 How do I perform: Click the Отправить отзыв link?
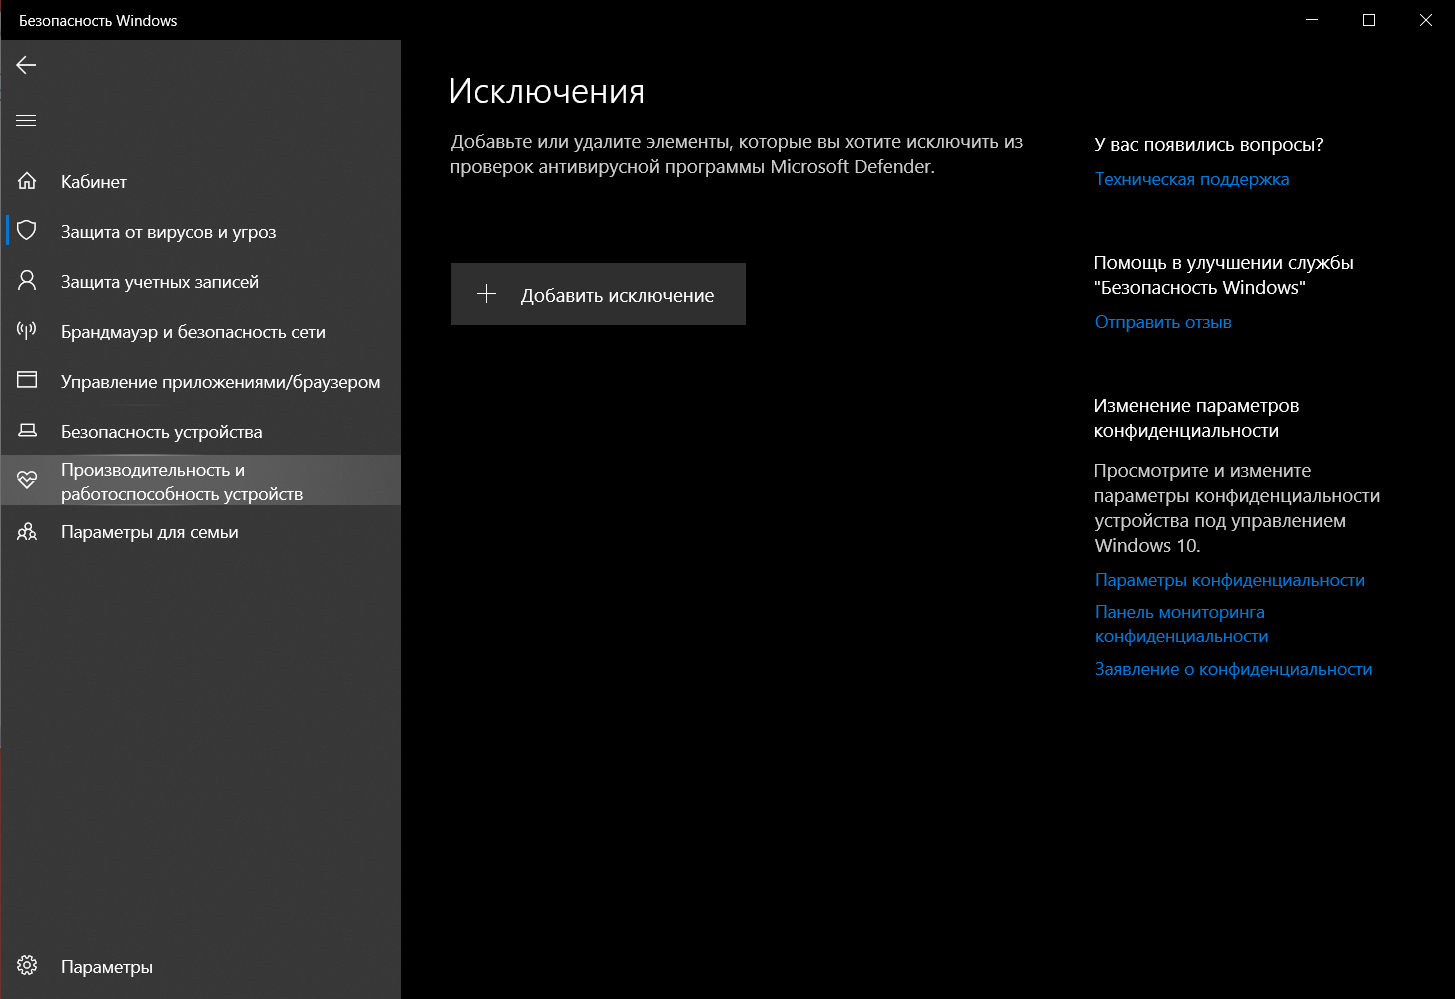(1163, 322)
